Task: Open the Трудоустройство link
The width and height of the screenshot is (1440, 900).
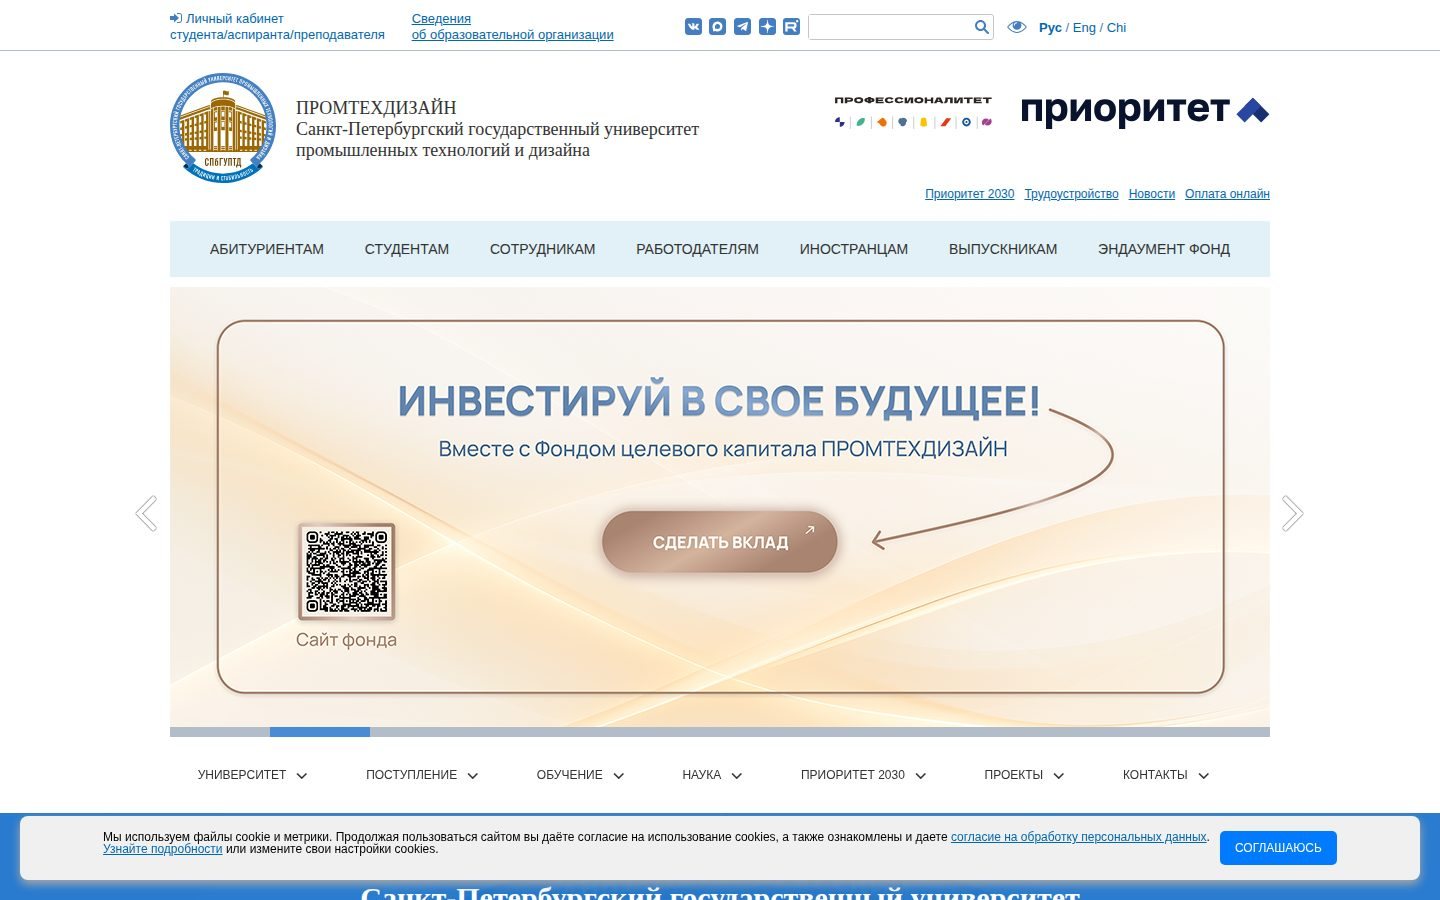Action: pyautogui.click(x=1071, y=194)
